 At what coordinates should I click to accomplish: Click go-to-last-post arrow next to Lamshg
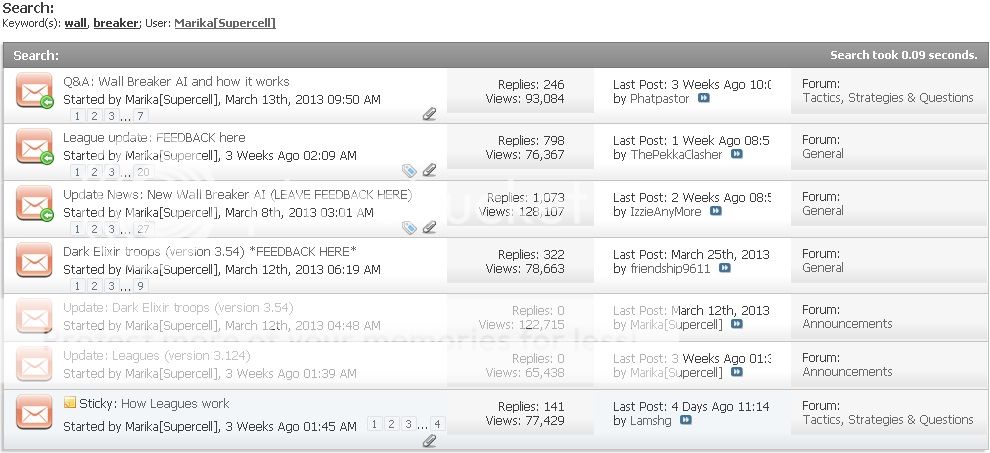coord(685,421)
